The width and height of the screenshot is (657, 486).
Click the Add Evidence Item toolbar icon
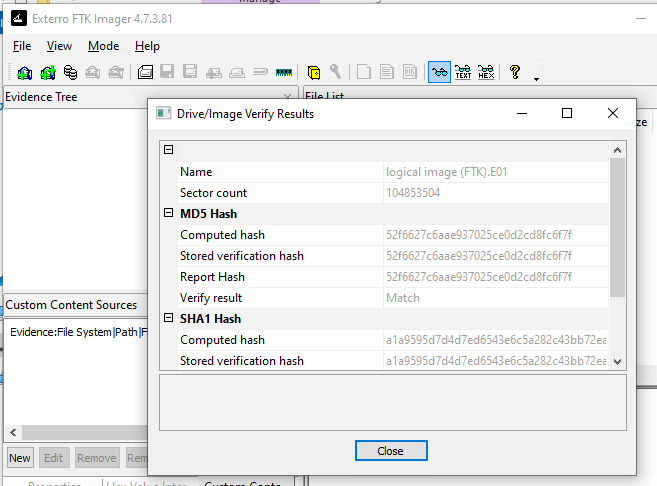[x=24, y=72]
